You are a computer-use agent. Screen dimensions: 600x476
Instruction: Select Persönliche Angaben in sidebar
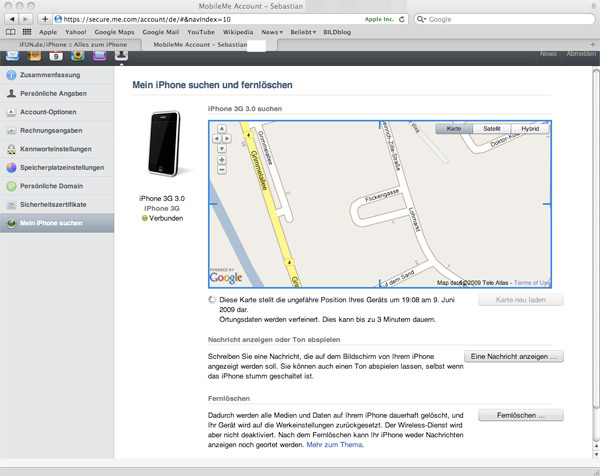point(57,93)
